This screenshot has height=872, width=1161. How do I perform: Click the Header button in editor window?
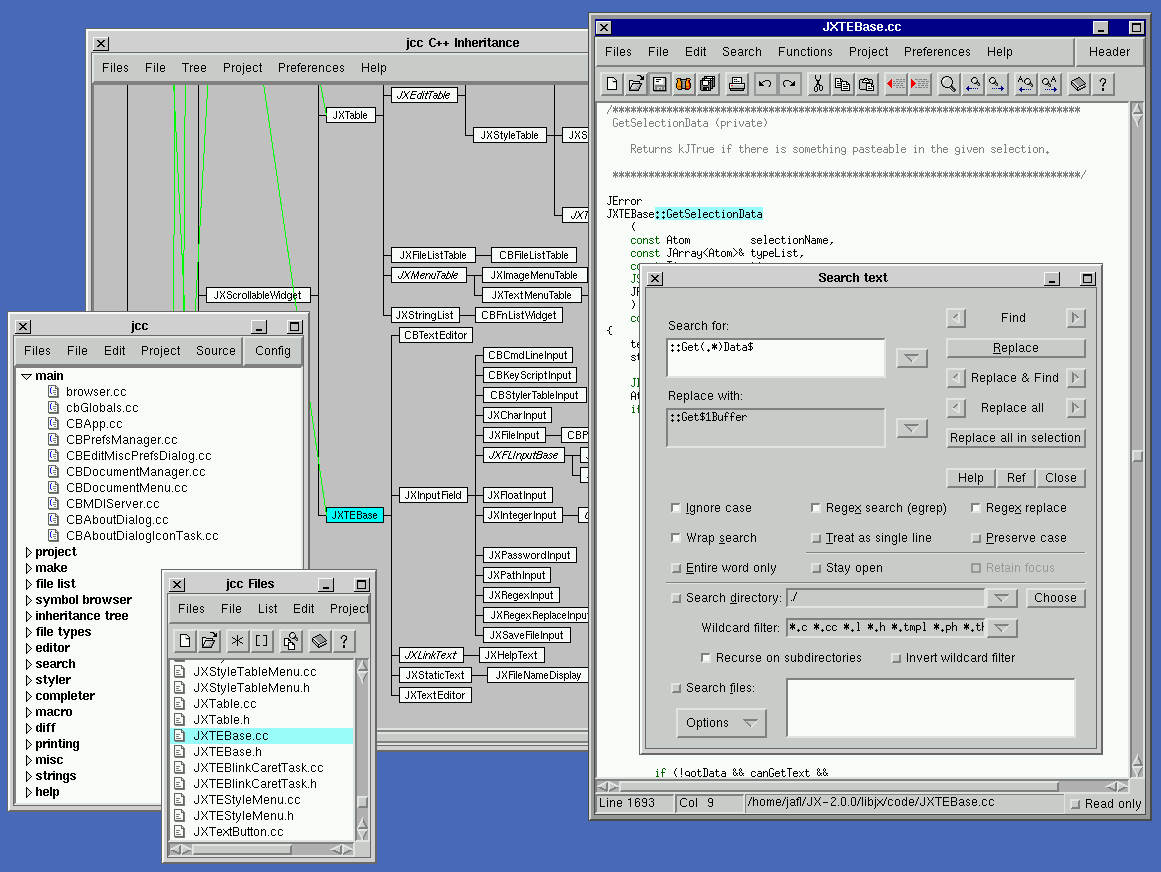point(1108,52)
